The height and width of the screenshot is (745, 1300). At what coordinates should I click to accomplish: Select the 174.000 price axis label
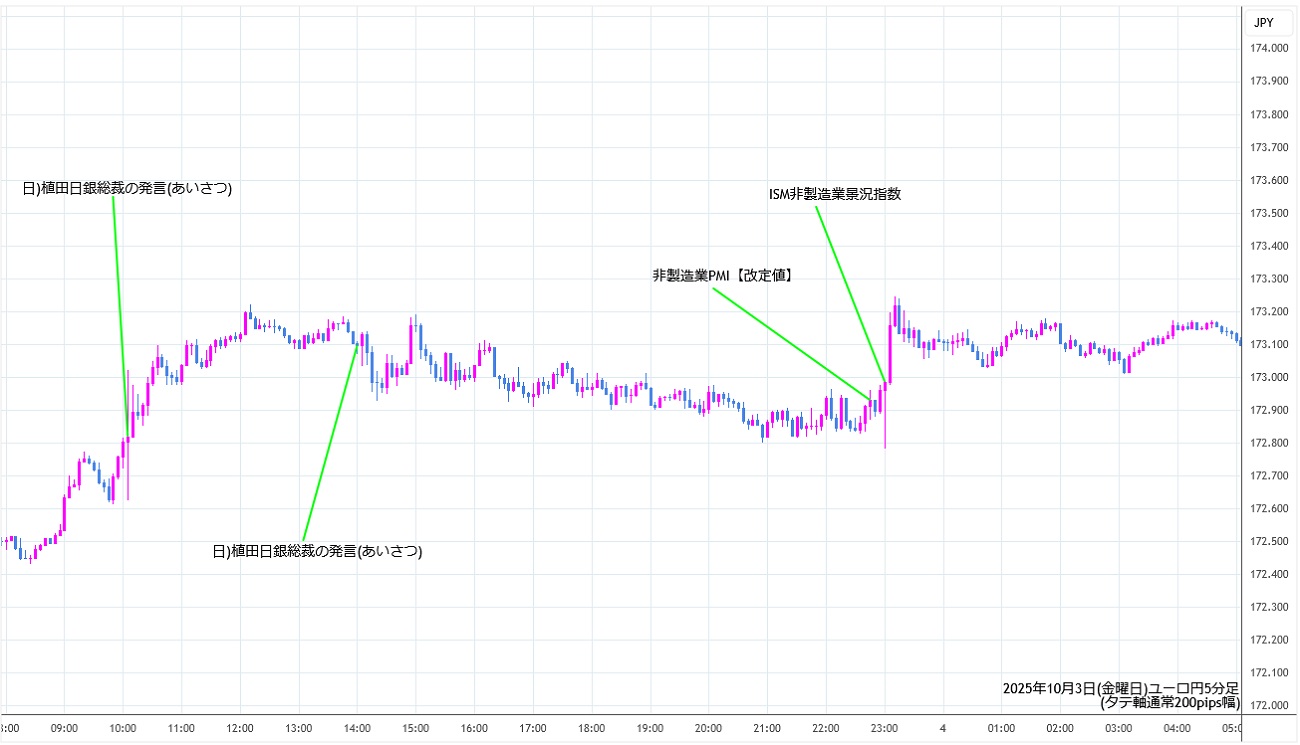tap(1270, 49)
